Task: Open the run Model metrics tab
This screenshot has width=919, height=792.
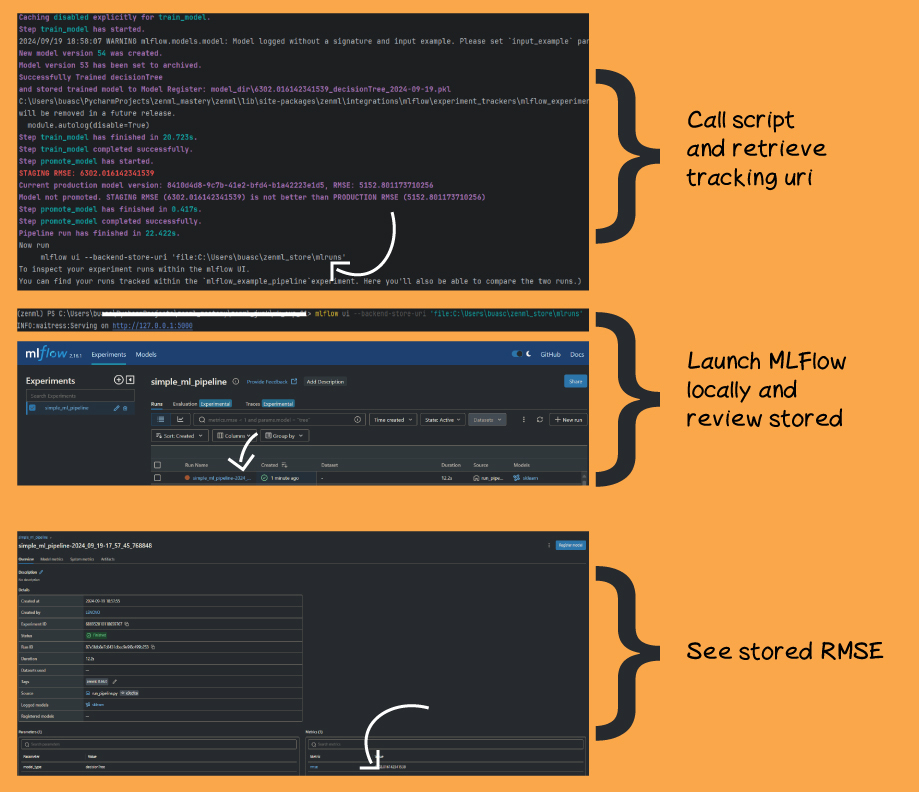Action: click(x=52, y=559)
